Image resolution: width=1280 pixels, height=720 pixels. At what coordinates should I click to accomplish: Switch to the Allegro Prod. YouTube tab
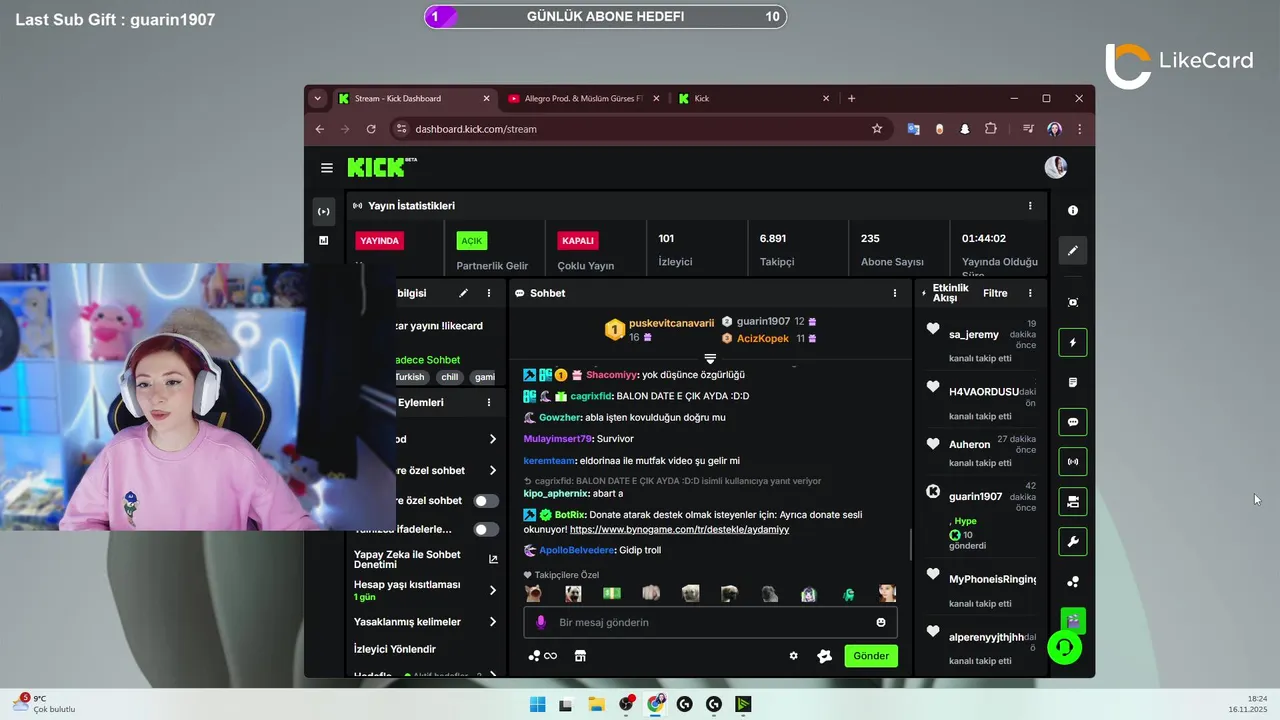point(584,99)
